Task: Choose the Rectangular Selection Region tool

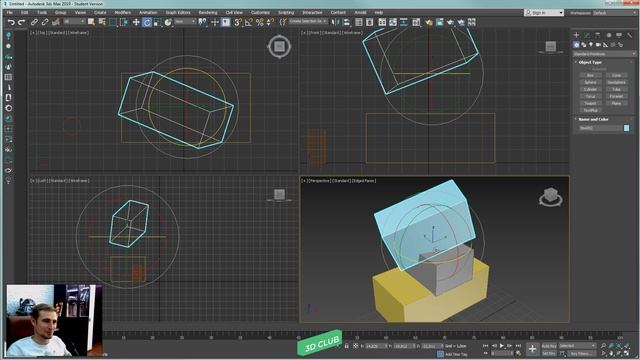Action: (113, 22)
